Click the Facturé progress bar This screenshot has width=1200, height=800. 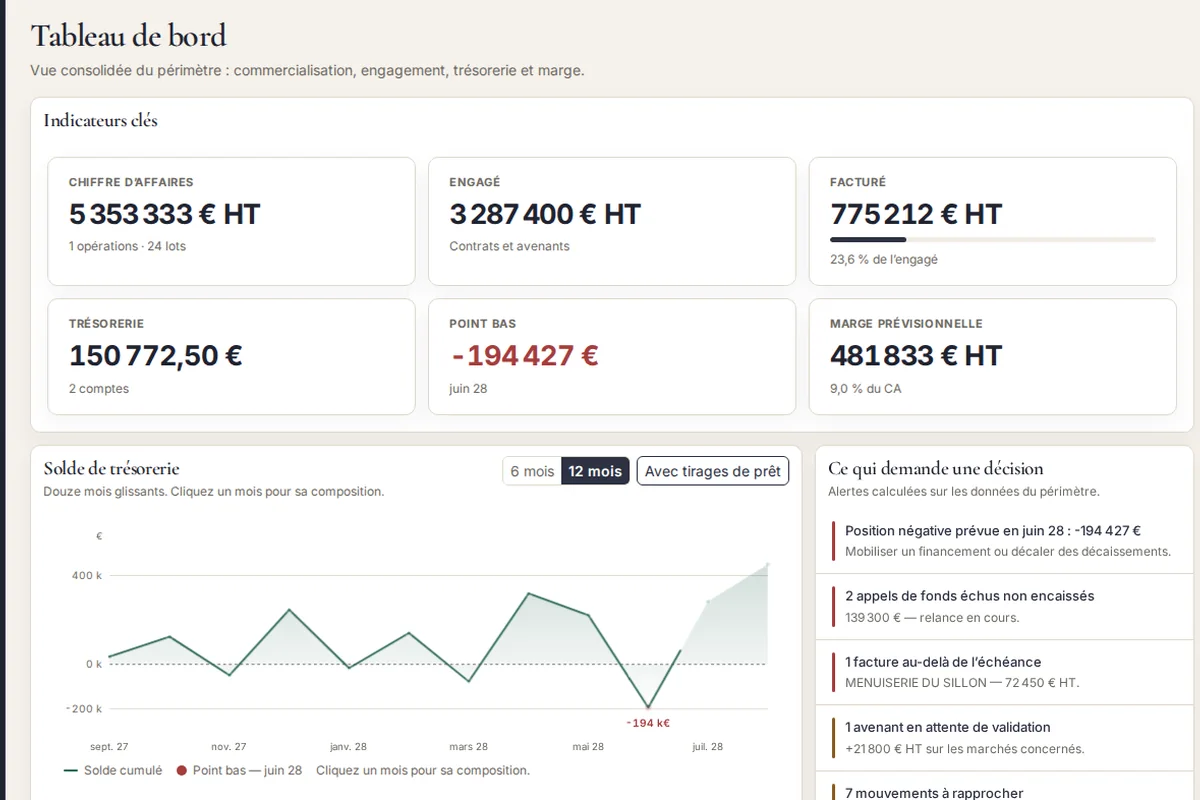993,240
